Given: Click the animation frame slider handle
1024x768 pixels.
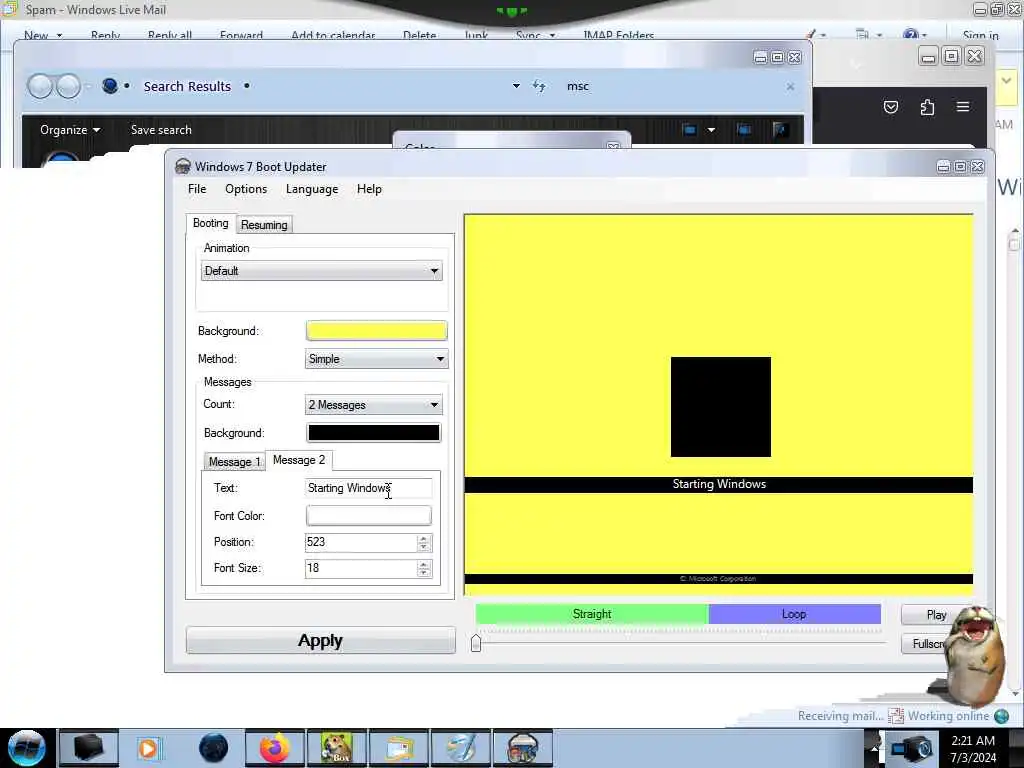Looking at the screenshot, I should click(476, 643).
